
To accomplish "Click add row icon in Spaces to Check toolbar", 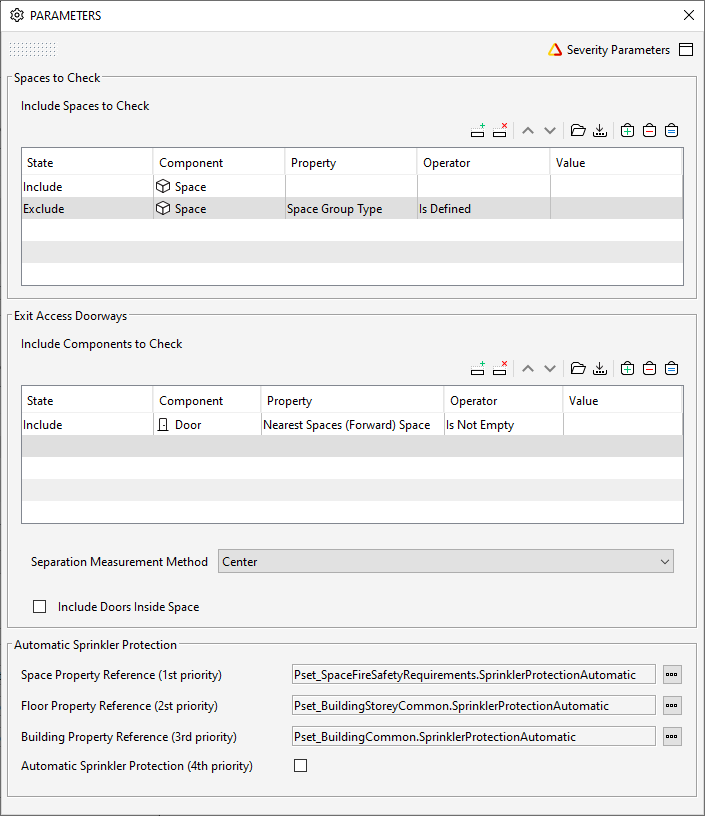I will [x=477, y=130].
